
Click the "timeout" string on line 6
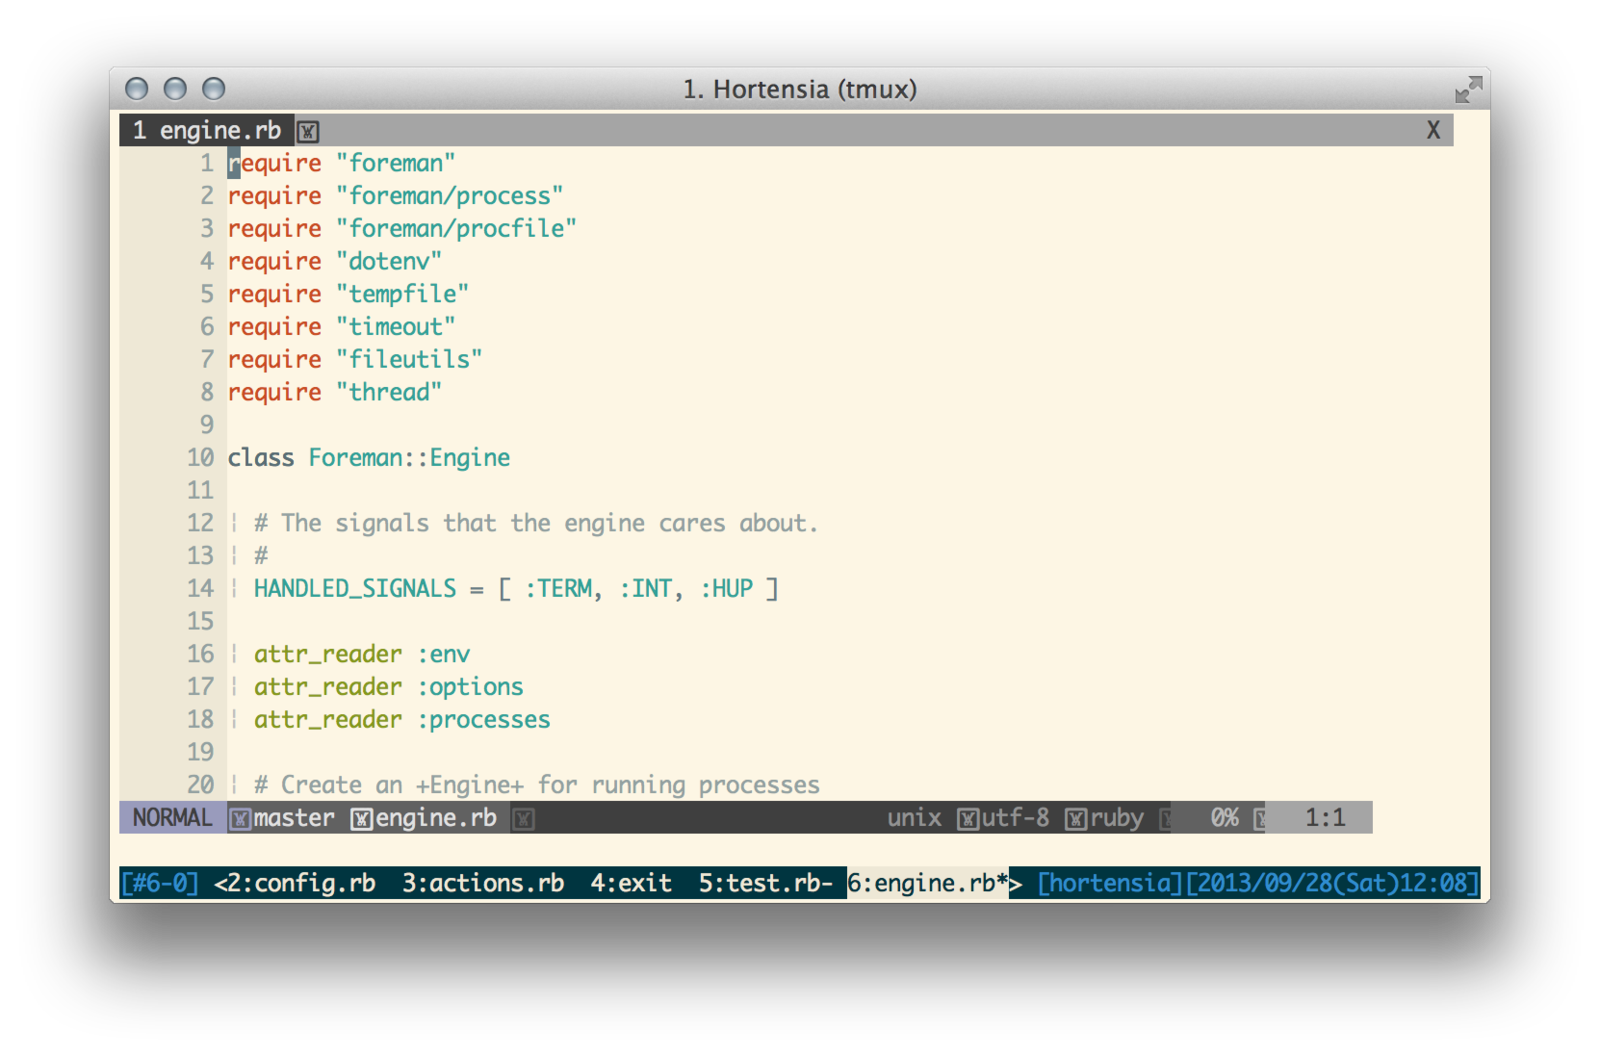click(395, 327)
